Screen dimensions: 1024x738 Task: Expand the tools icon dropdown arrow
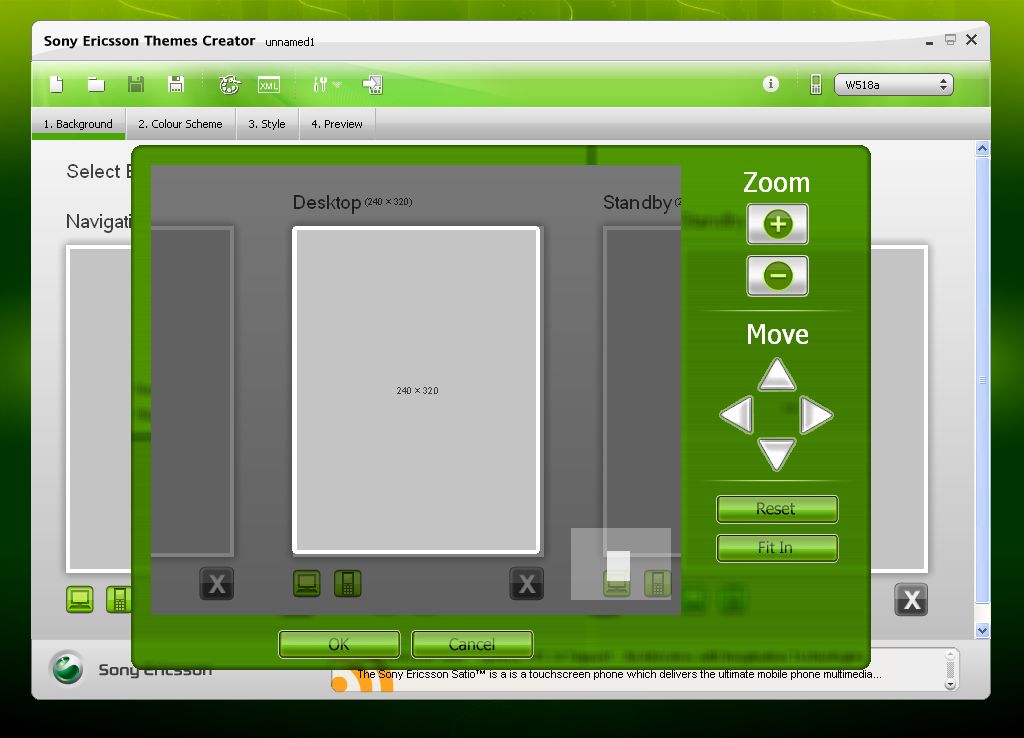337,85
